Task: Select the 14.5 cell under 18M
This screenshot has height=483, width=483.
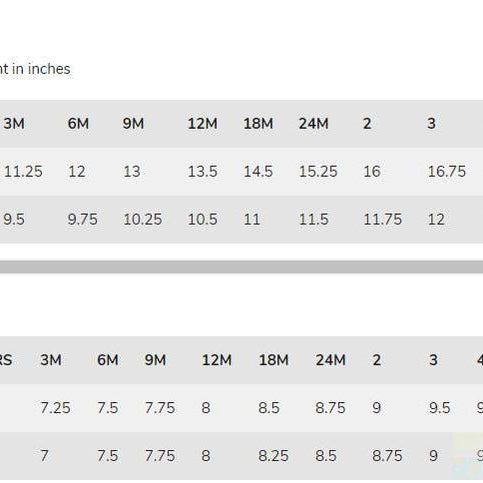Action: (258, 172)
